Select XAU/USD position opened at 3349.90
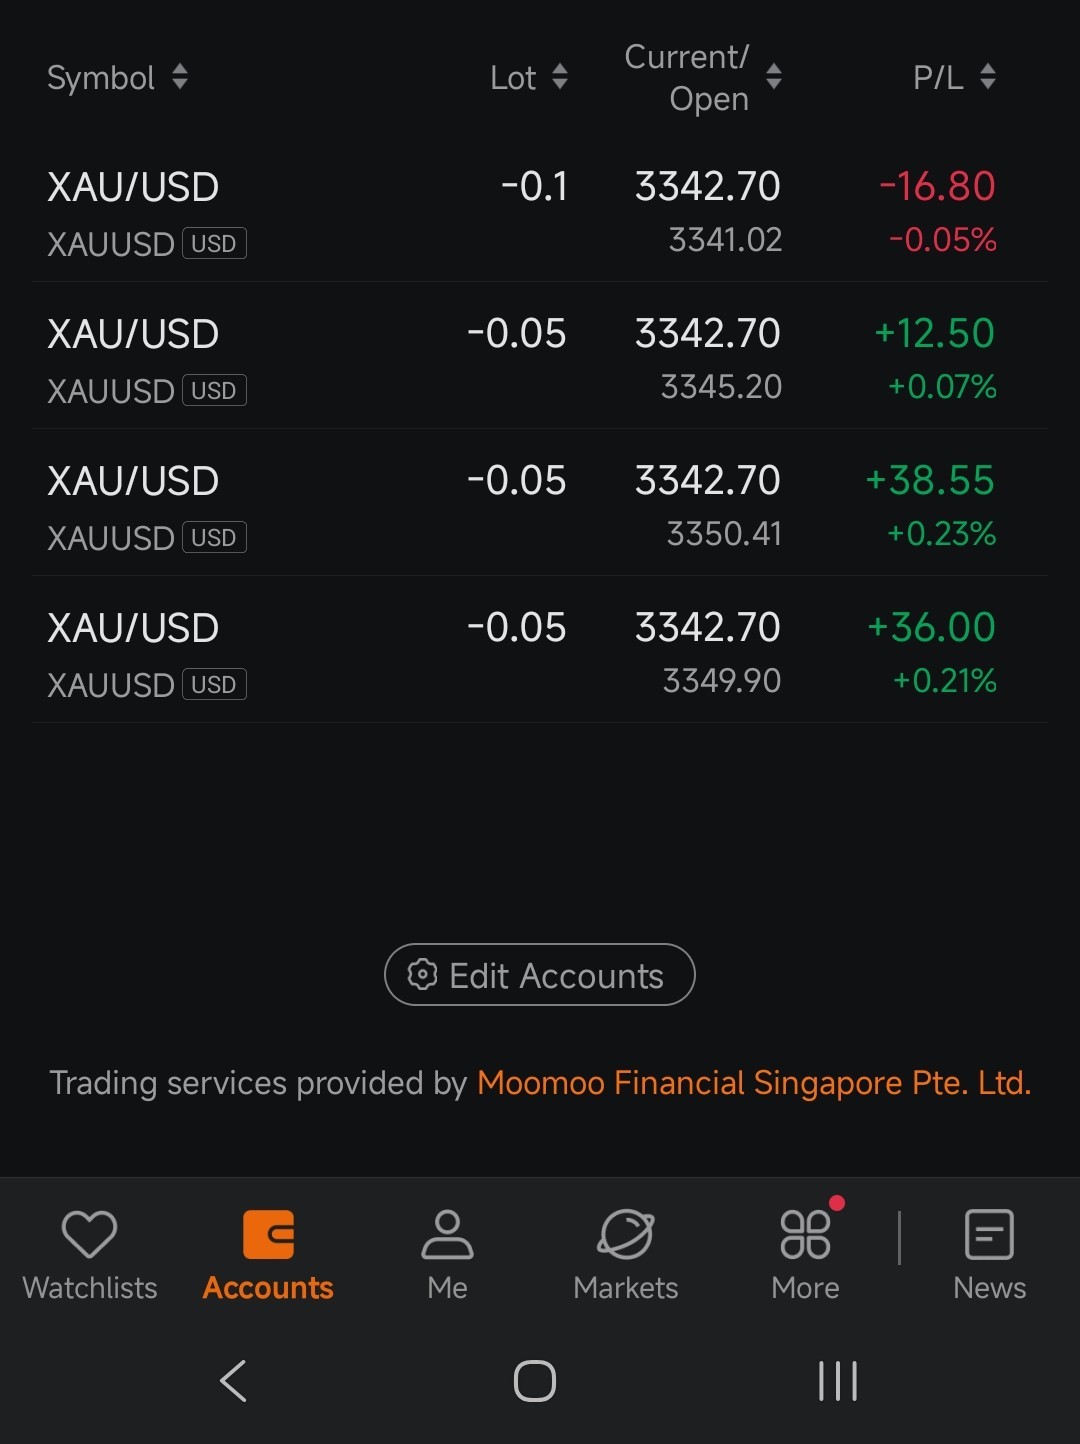Image resolution: width=1080 pixels, height=1444 pixels. (x=540, y=652)
